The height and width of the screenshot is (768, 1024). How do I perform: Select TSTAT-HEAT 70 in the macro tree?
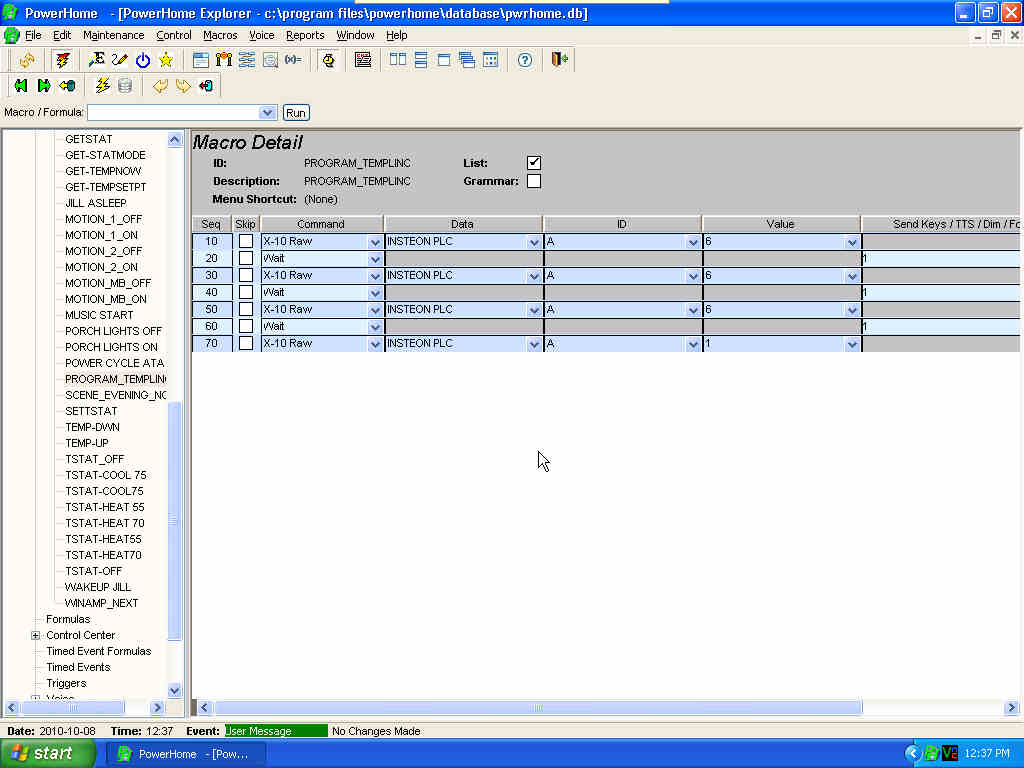pyautogui.click(x=104, y=522)
